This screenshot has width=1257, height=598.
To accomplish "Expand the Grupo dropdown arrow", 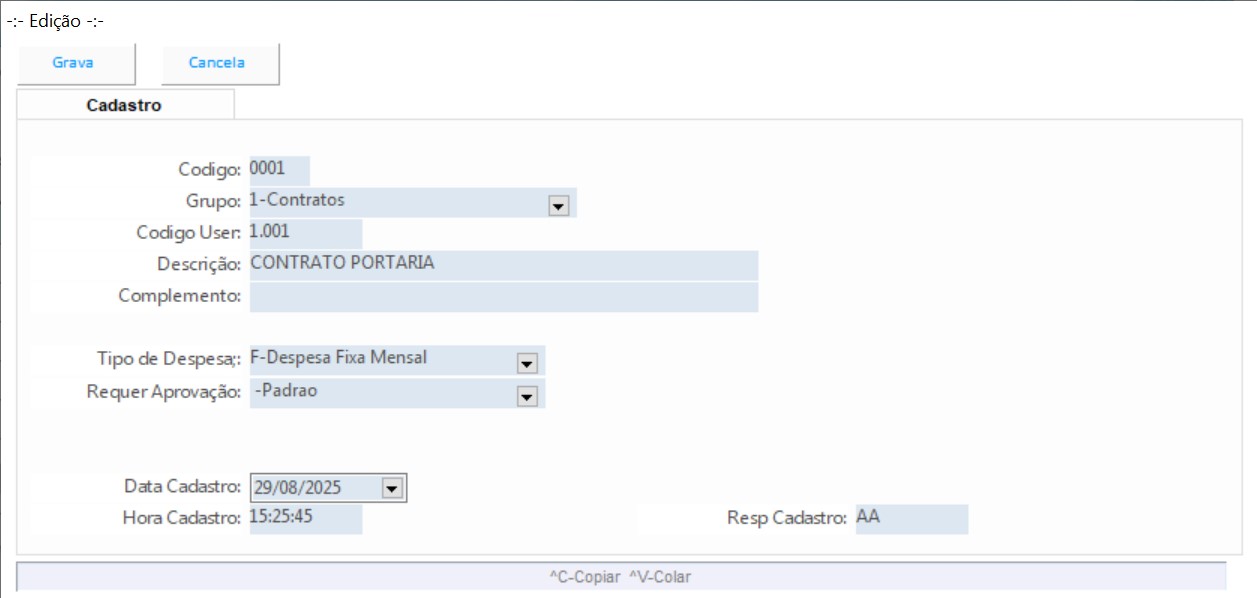I will point(559,205).
